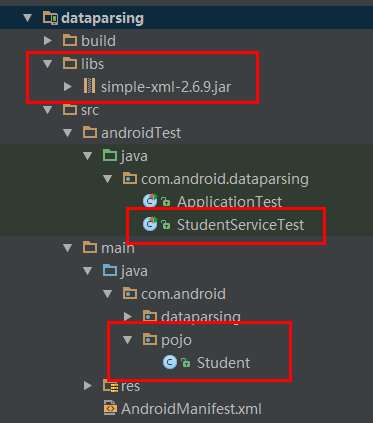Select the main folder label

118,248
